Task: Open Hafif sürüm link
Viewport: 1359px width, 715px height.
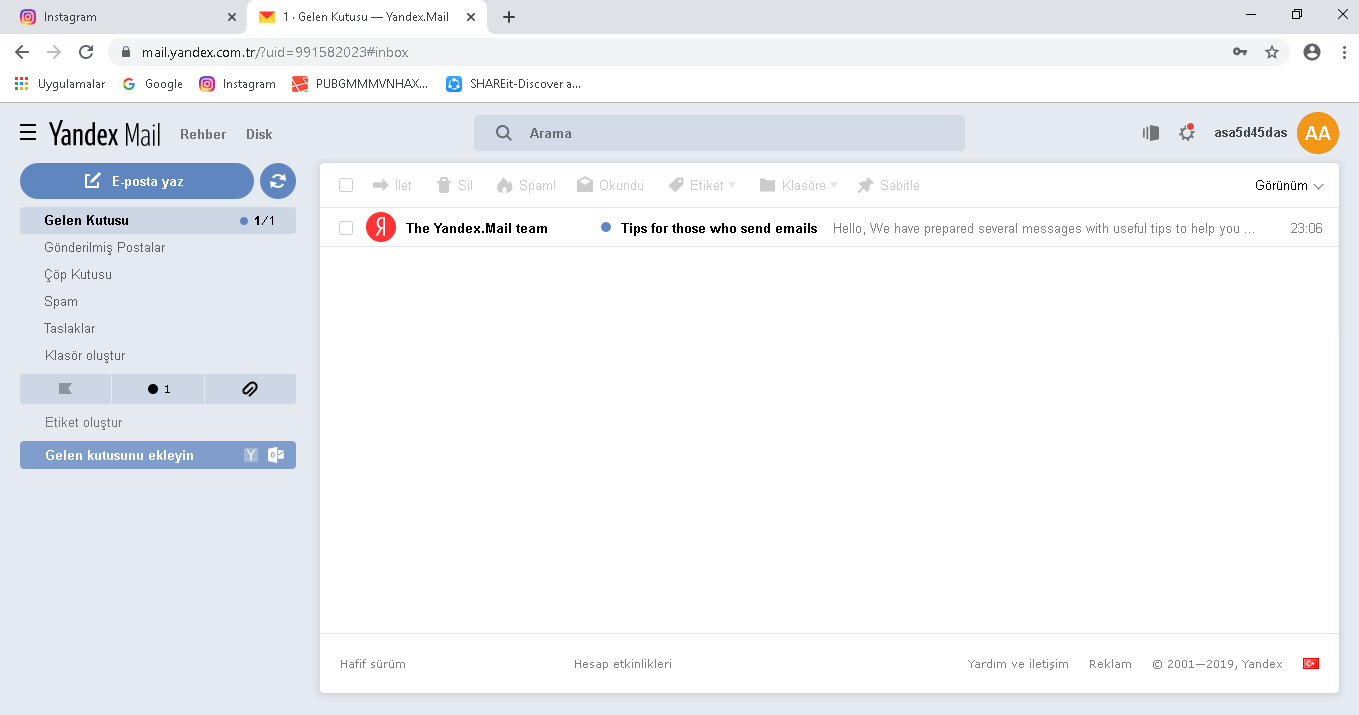Action: (x=373, y=664)
